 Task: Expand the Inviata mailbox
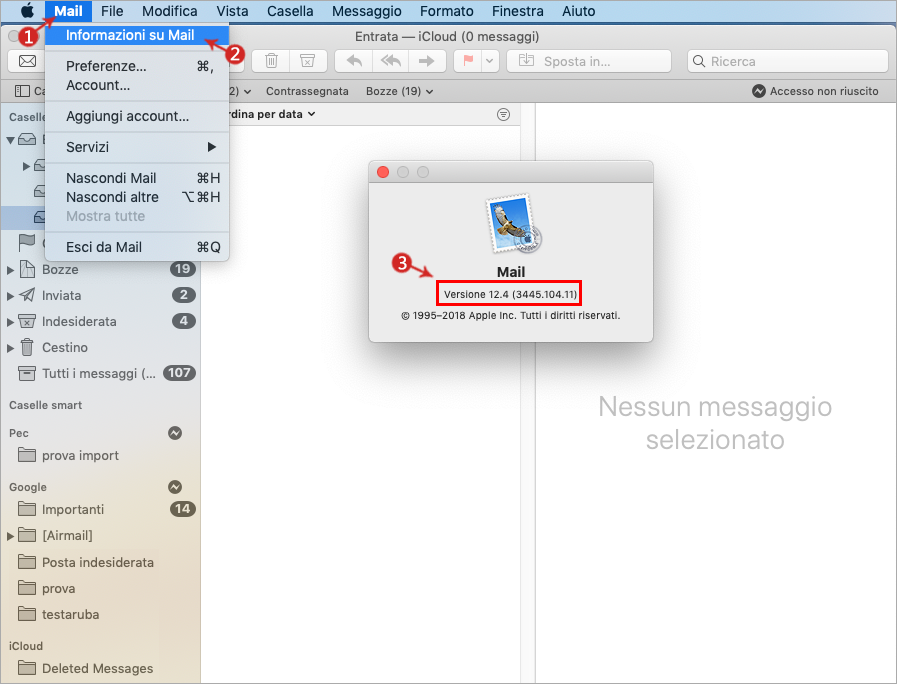tap(11, 296)
